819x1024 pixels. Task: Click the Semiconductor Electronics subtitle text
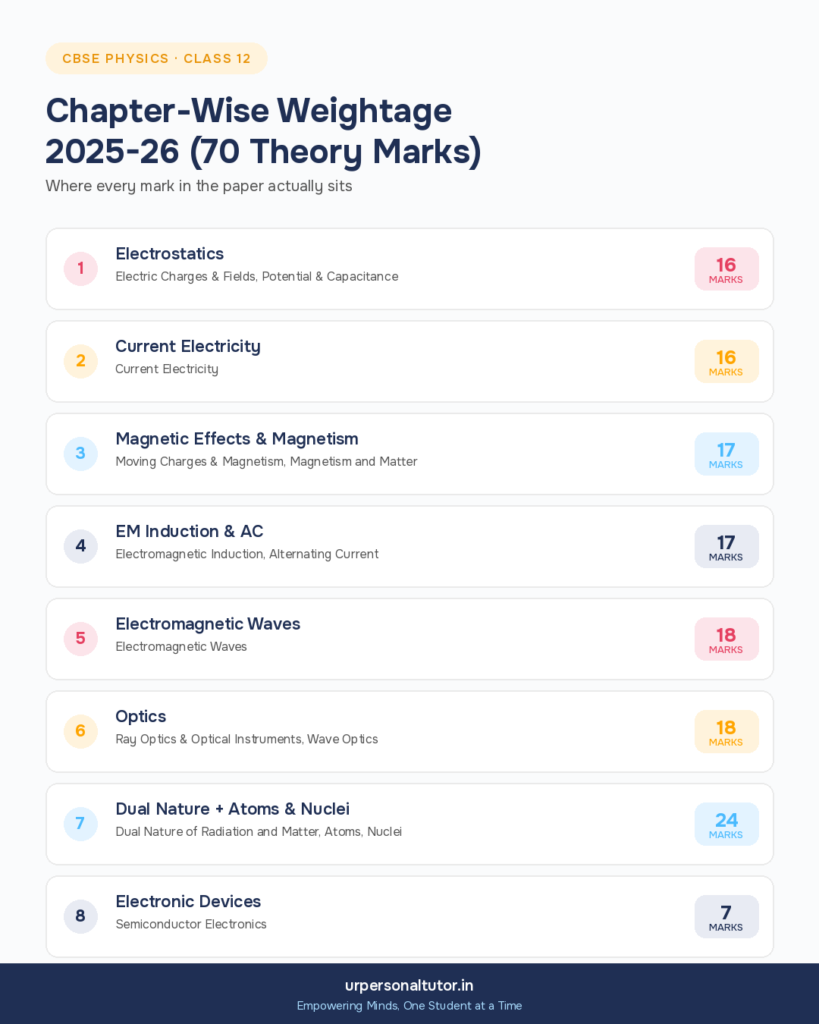coord(191,924)
